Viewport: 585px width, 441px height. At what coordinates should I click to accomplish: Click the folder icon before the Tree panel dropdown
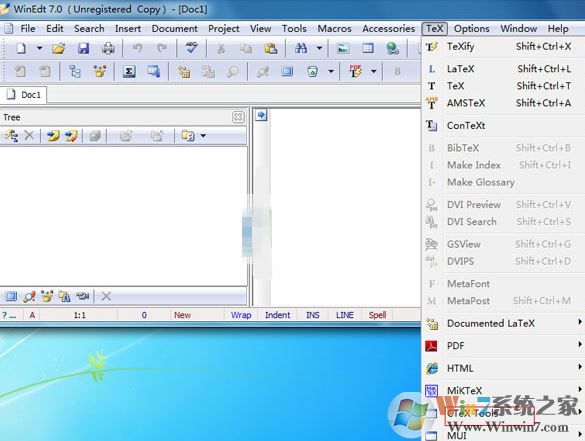188,136
